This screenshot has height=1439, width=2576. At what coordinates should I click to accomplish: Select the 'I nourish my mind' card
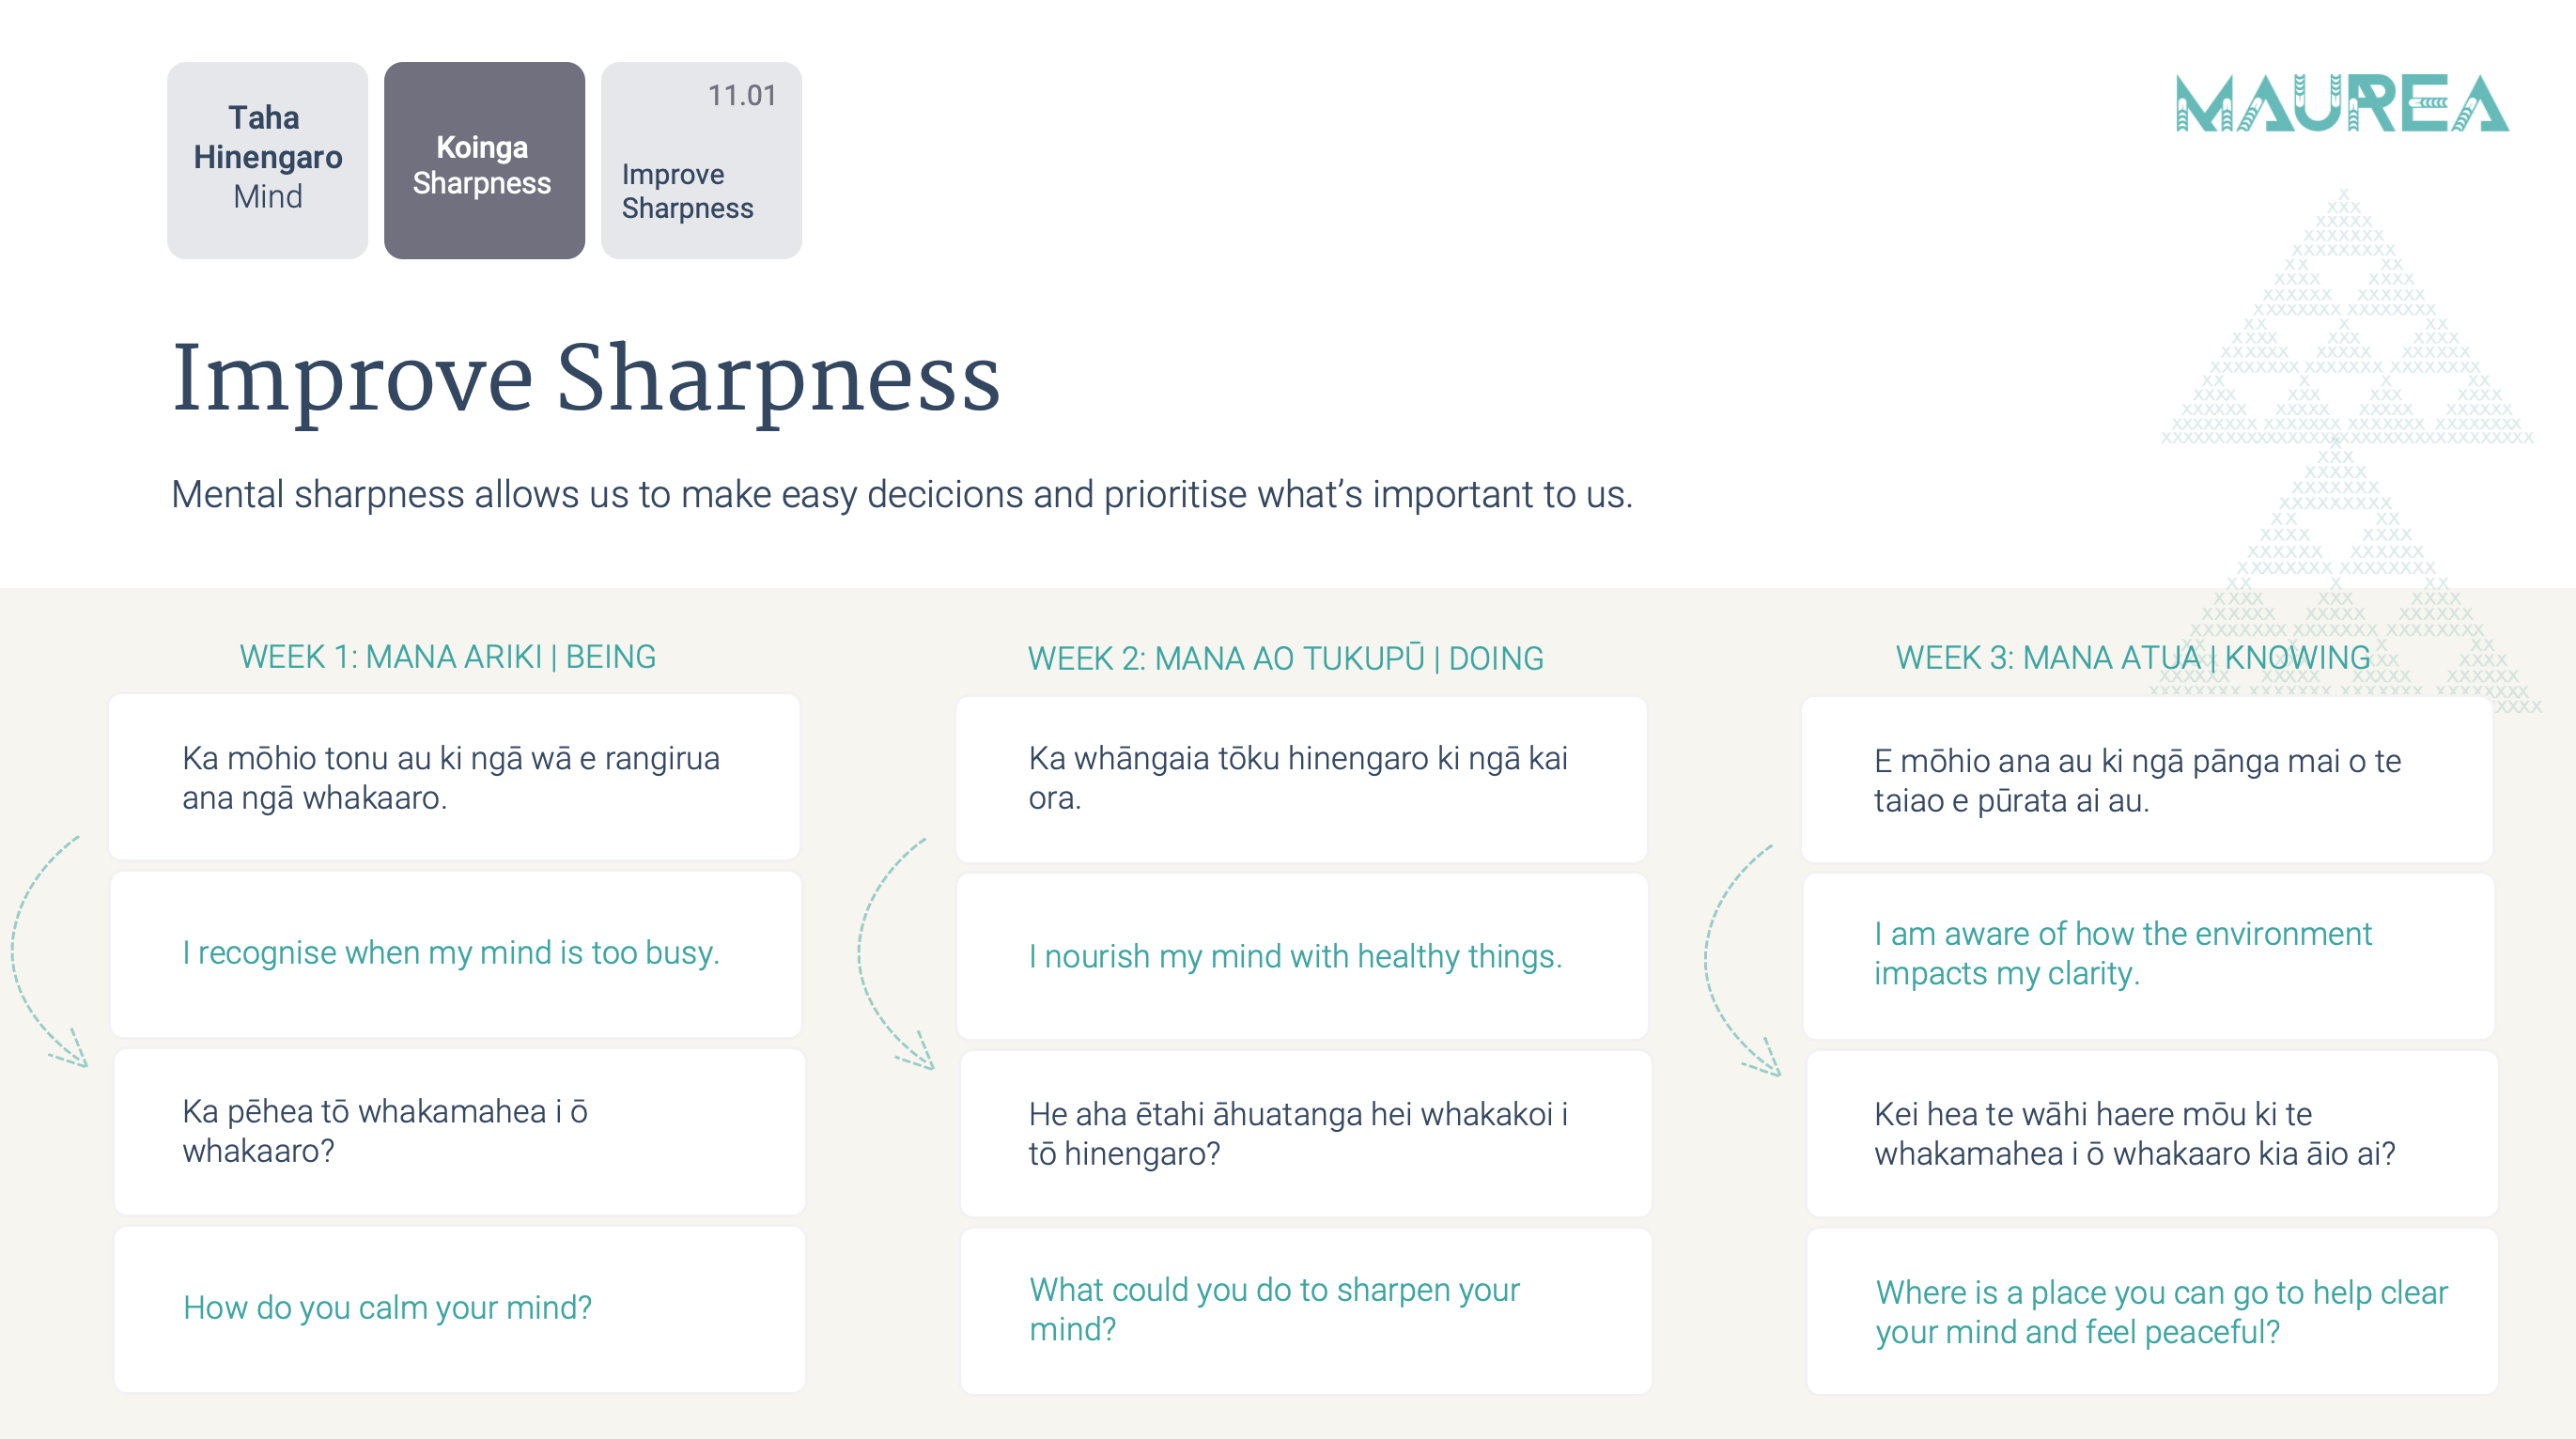click(1302, 956)
